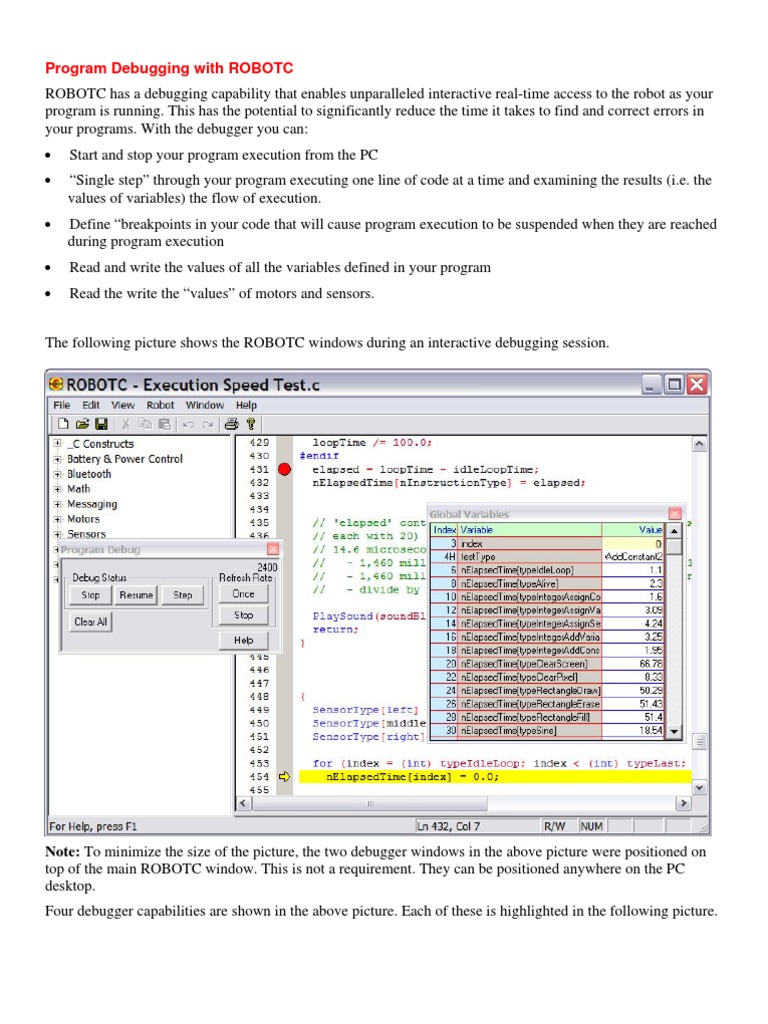This screenshot has height=1024, width=768.
Task: Expand the Math tree node
Action: click(57, 489)
